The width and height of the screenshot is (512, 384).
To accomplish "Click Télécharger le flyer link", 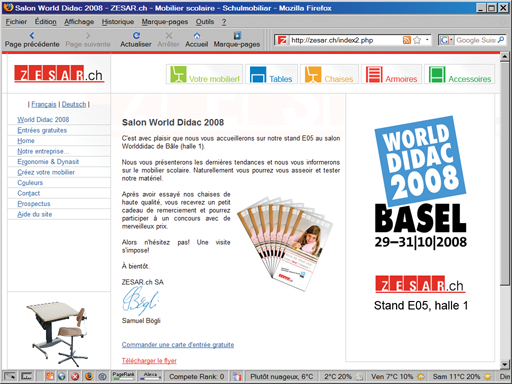I will 149,361.
